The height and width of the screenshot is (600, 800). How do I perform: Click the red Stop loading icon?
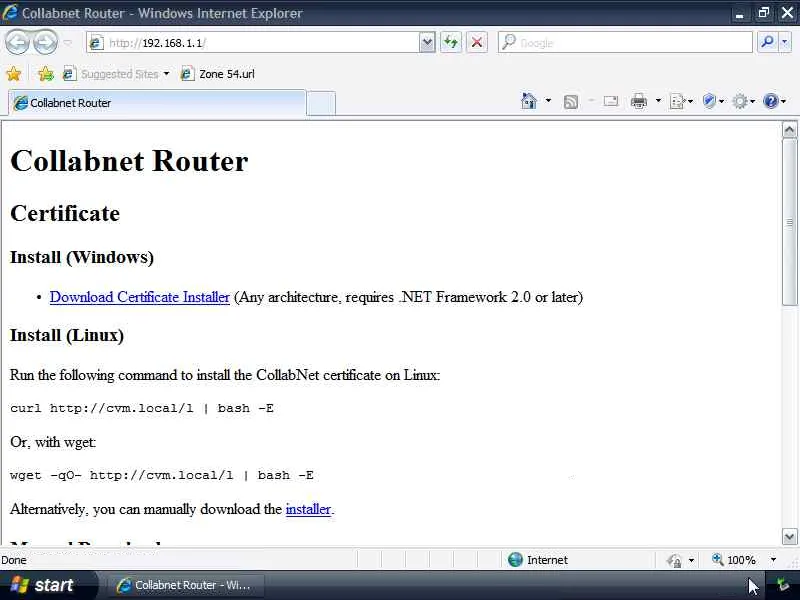(x=477, y=42)
